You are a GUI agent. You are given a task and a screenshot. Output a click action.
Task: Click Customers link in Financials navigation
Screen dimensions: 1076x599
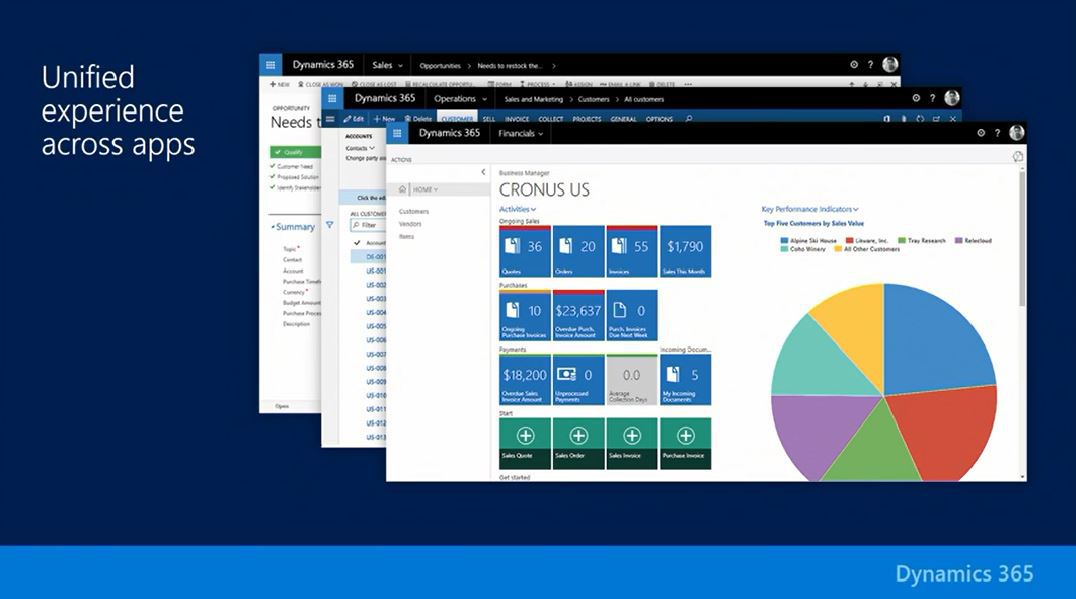pyautogui.click(x=414, y=211)
